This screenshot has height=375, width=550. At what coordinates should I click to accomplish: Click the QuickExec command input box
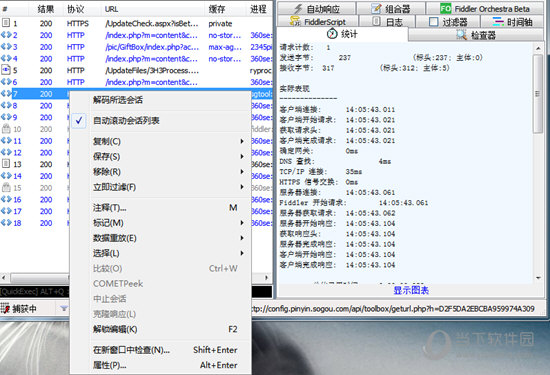click(34, 292)
